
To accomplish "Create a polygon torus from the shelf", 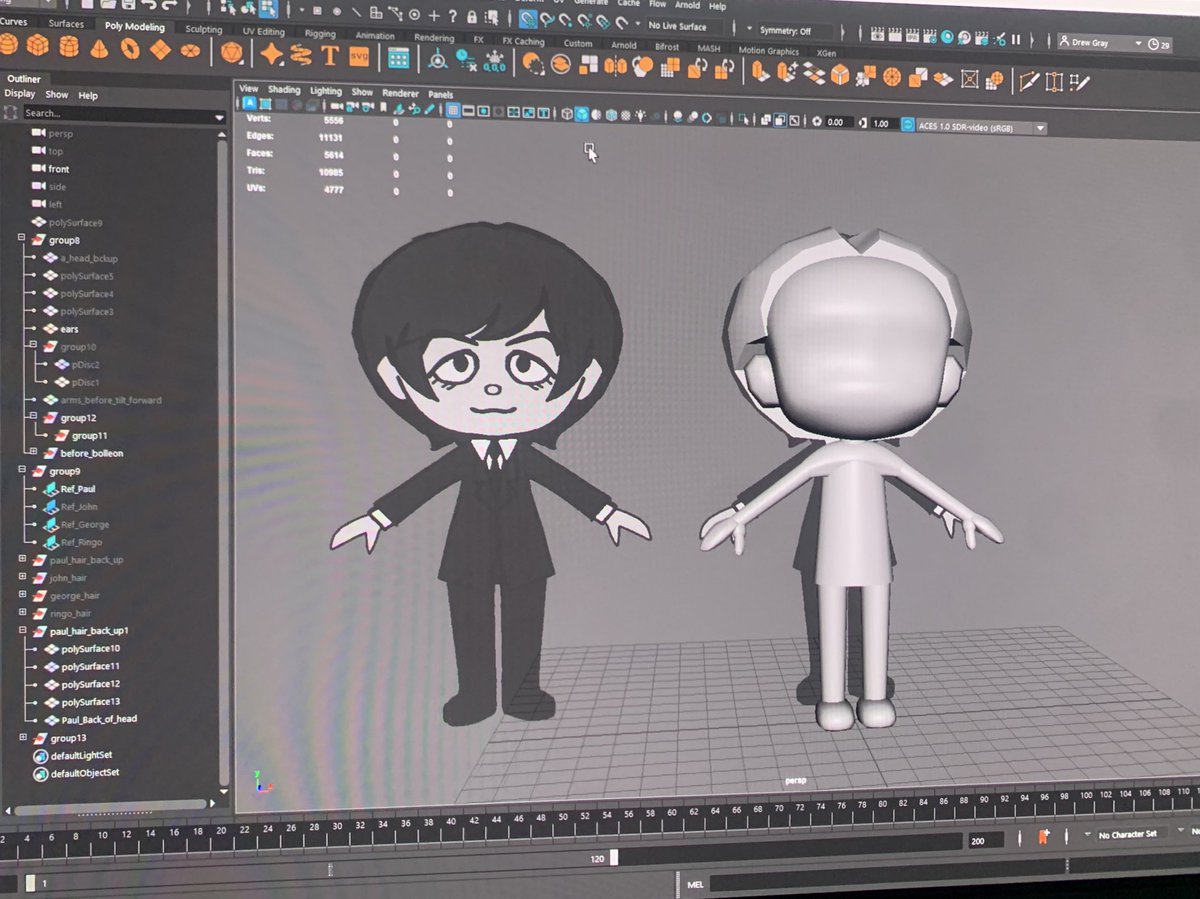I will 130,48.
